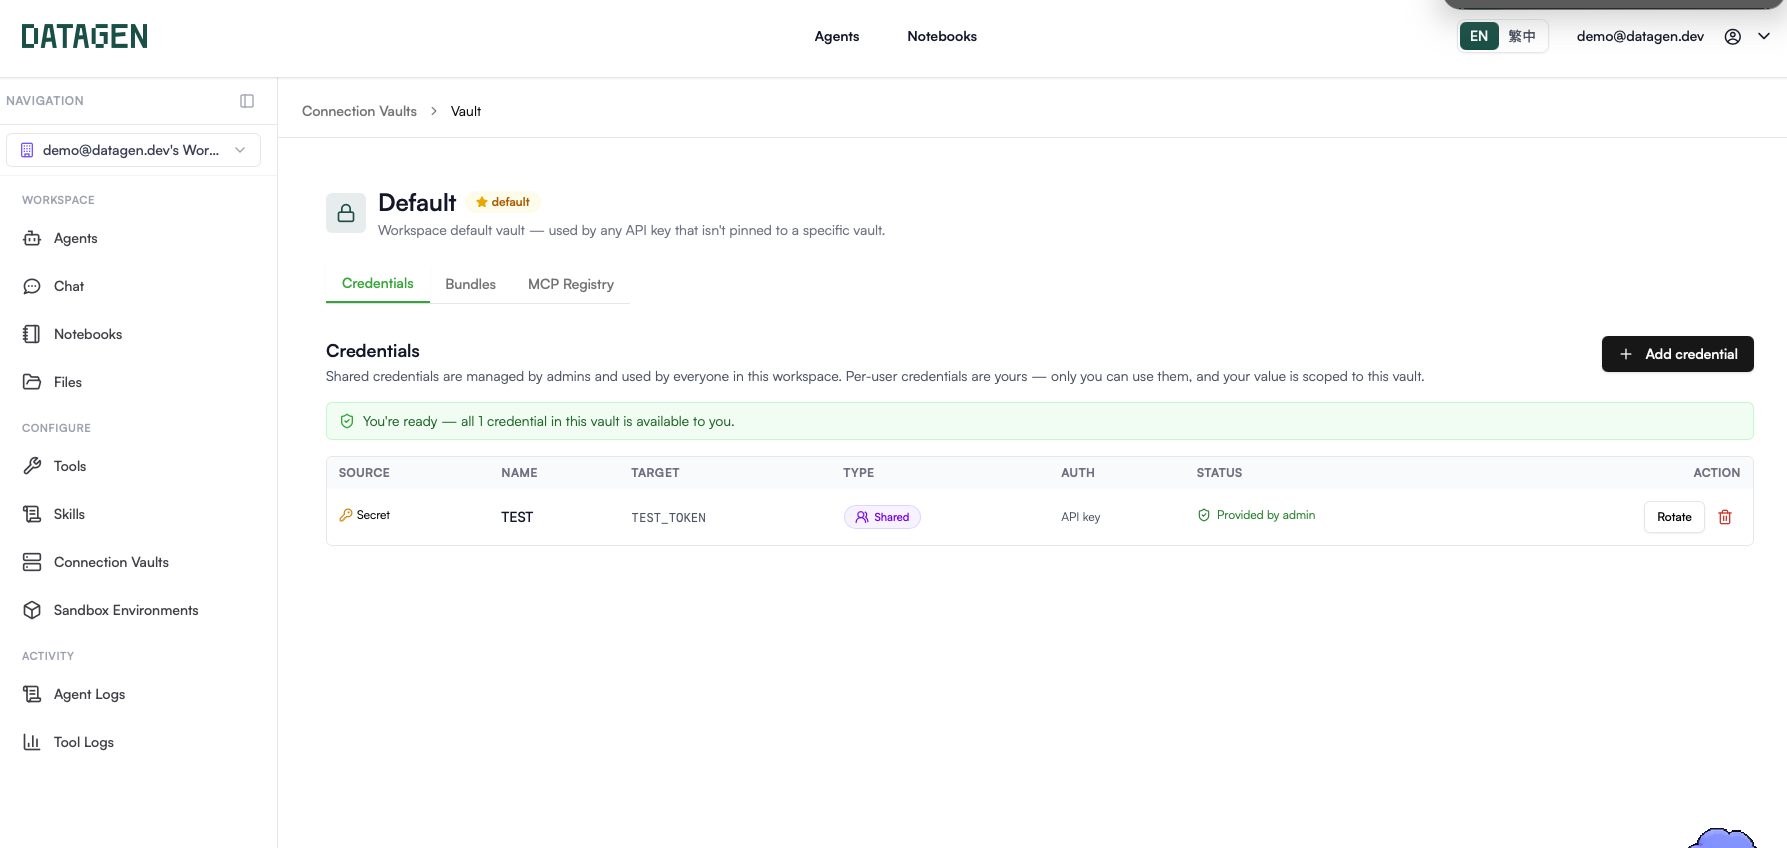Click the Agents robot icon in sidebar
Viewport: 1787px width, 848px height.
(x=32, y=238)
